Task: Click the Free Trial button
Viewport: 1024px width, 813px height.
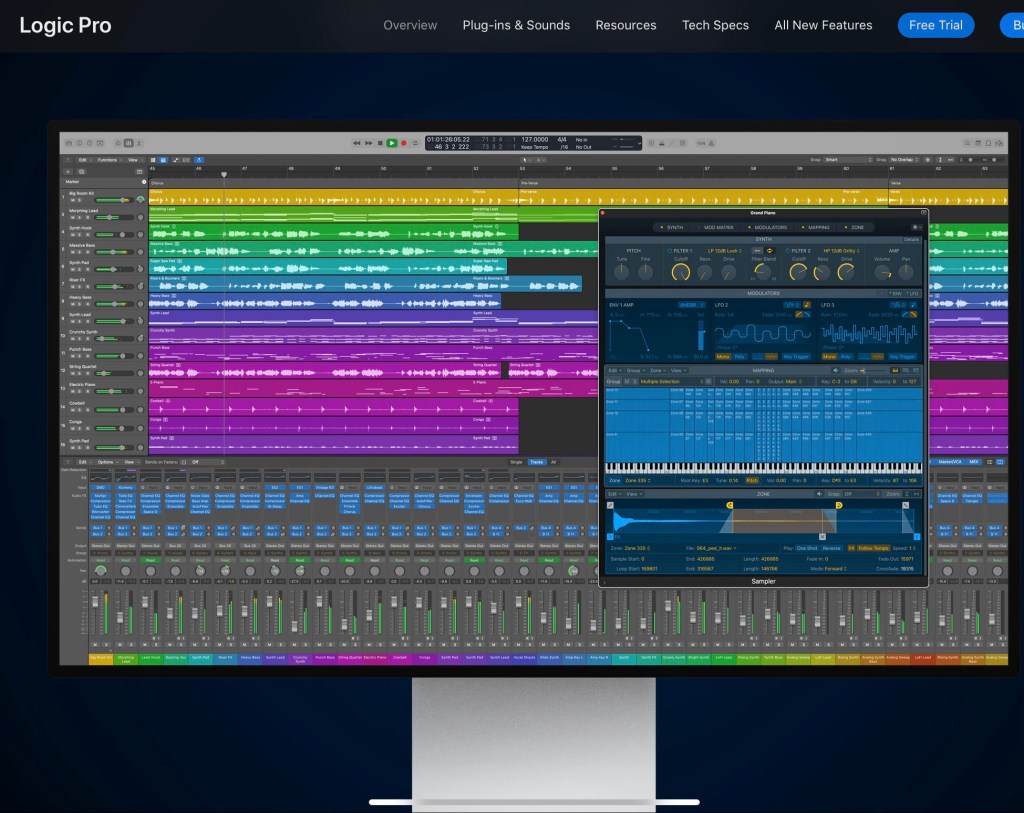Action: click(x=935, y=25)
